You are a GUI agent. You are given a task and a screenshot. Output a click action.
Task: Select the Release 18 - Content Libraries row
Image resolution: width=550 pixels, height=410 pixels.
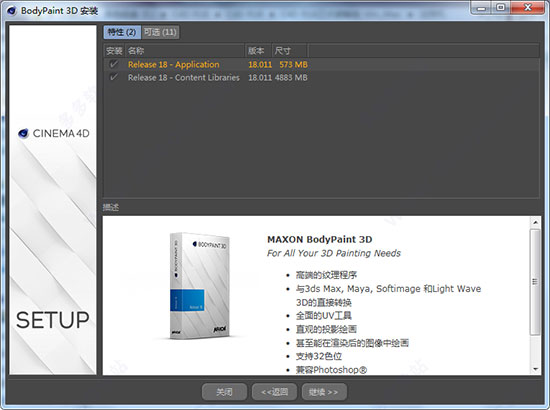[x=321, y=78]
